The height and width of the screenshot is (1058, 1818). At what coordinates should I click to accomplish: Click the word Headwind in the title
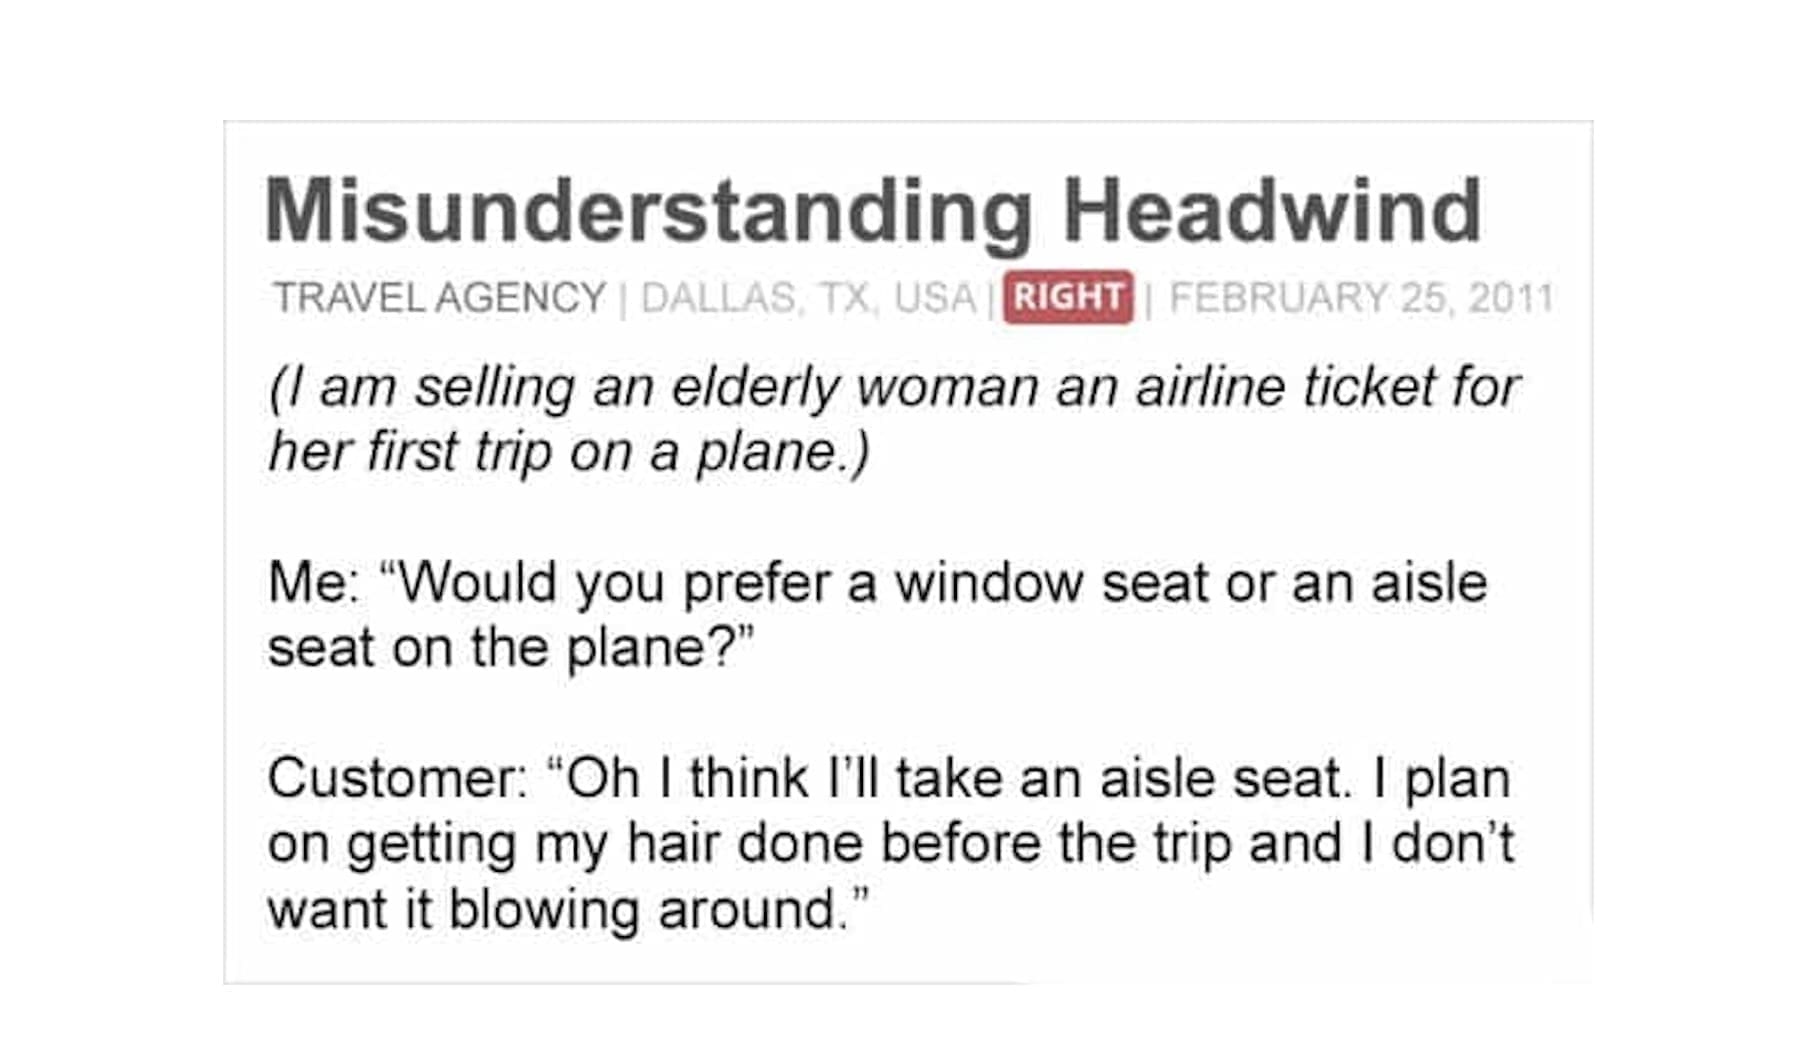pyautogui.click(x=1272, y=211)
